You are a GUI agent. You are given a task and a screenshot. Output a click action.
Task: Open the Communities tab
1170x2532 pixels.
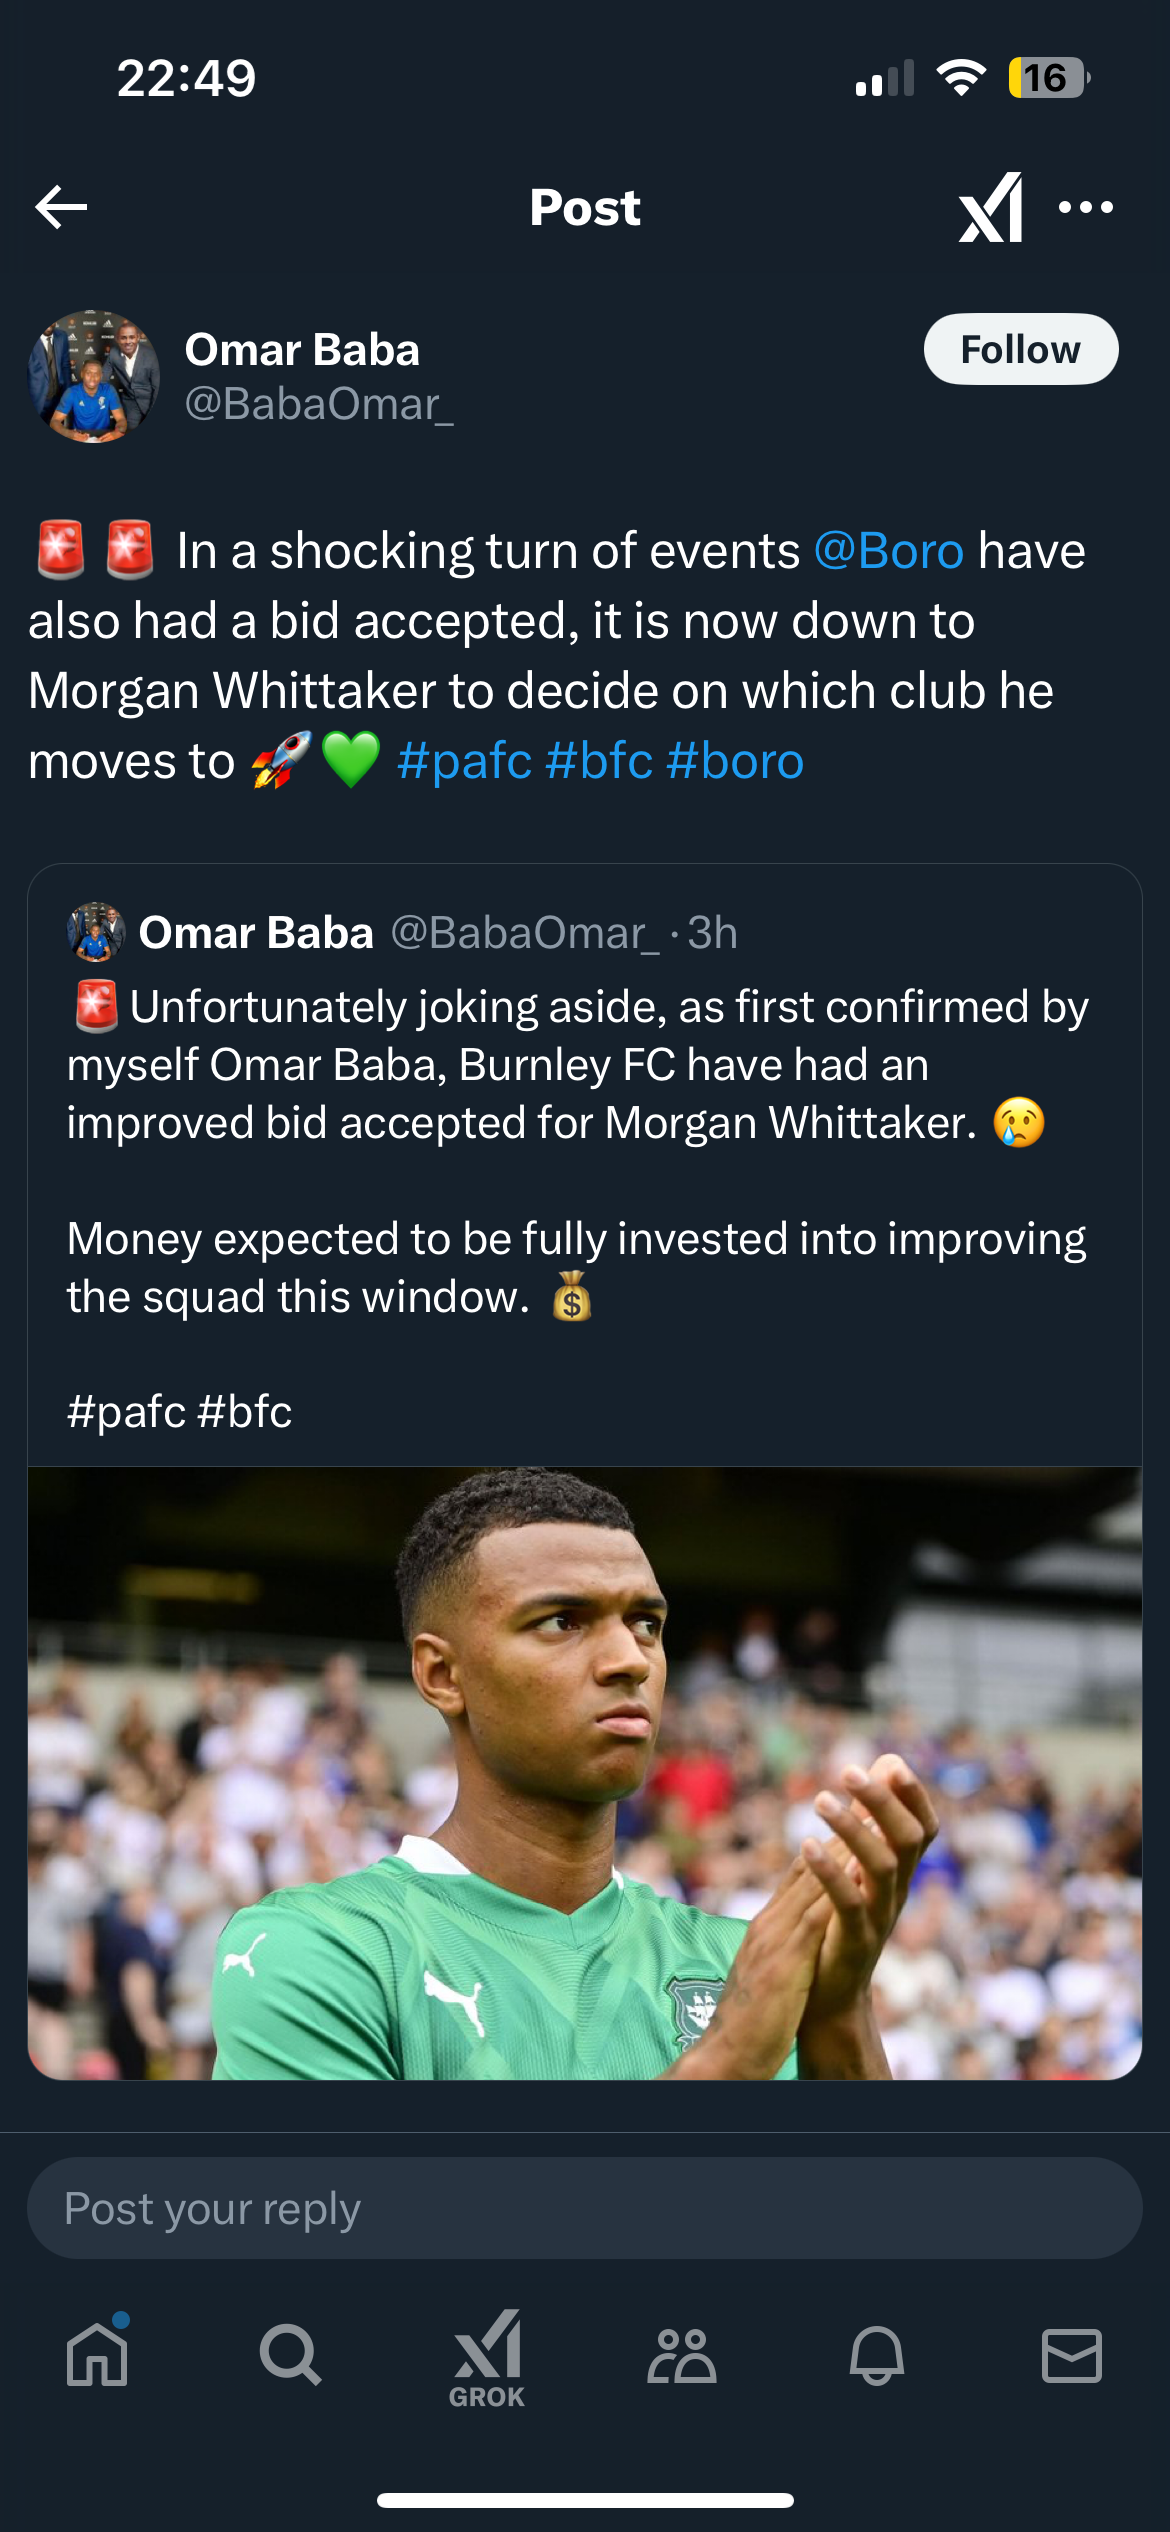682,2356
